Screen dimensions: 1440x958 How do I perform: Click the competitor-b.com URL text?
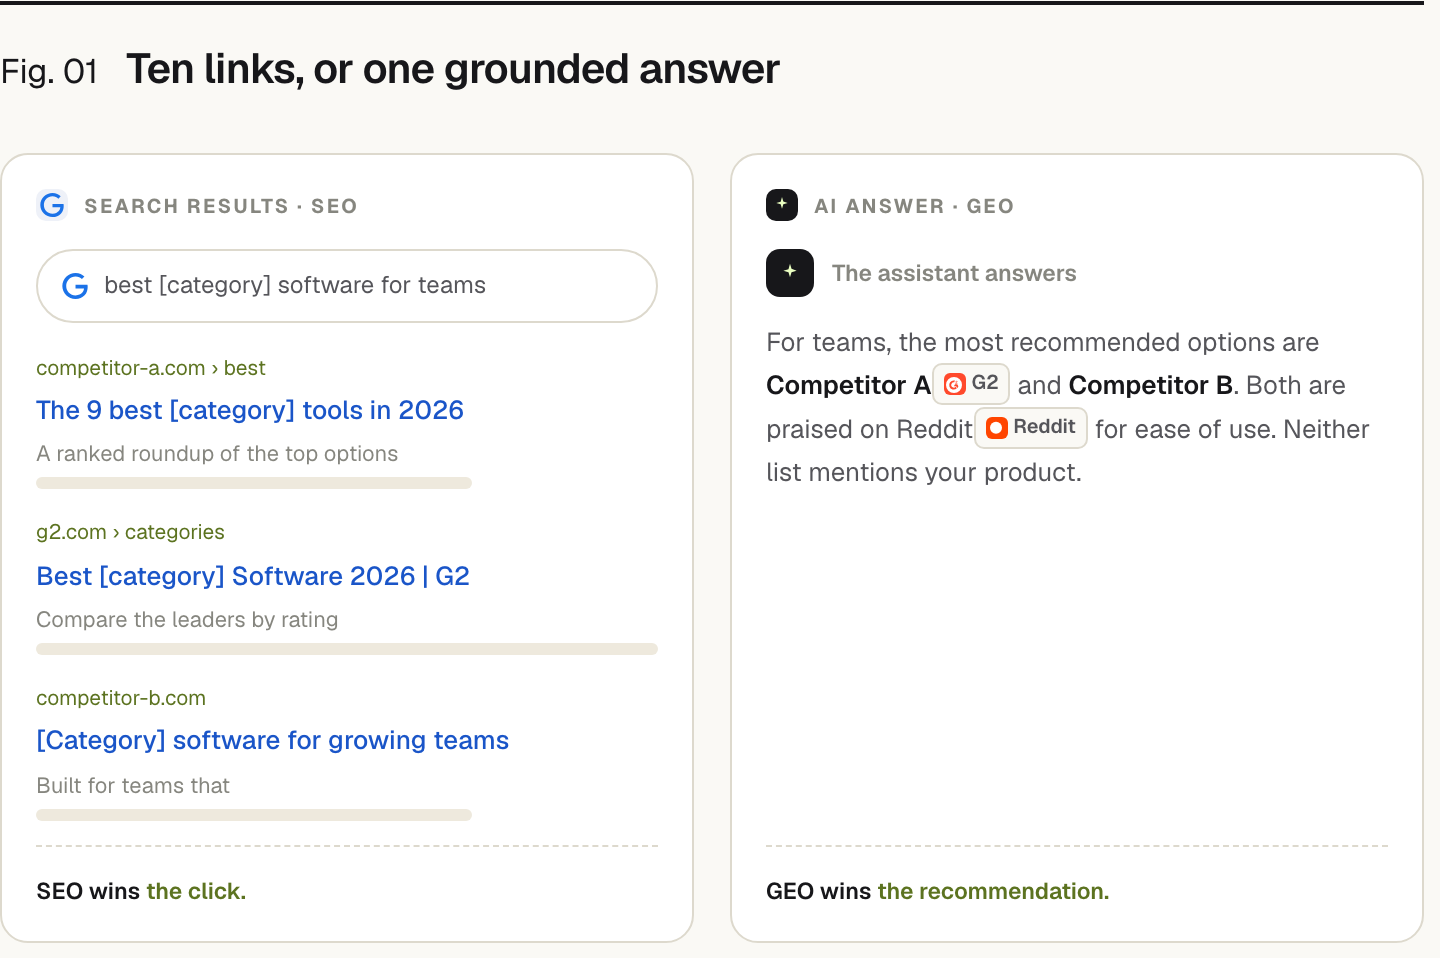[121, 698]
